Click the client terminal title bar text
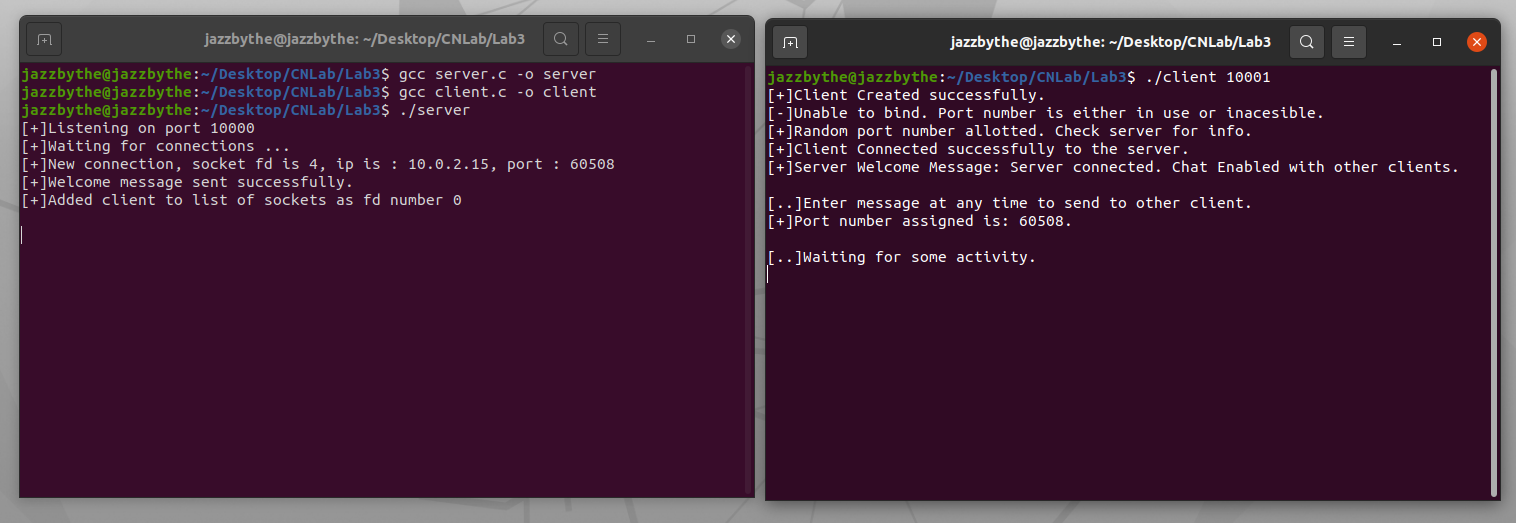This screenshot has width=1516, height=523. 1111,42
